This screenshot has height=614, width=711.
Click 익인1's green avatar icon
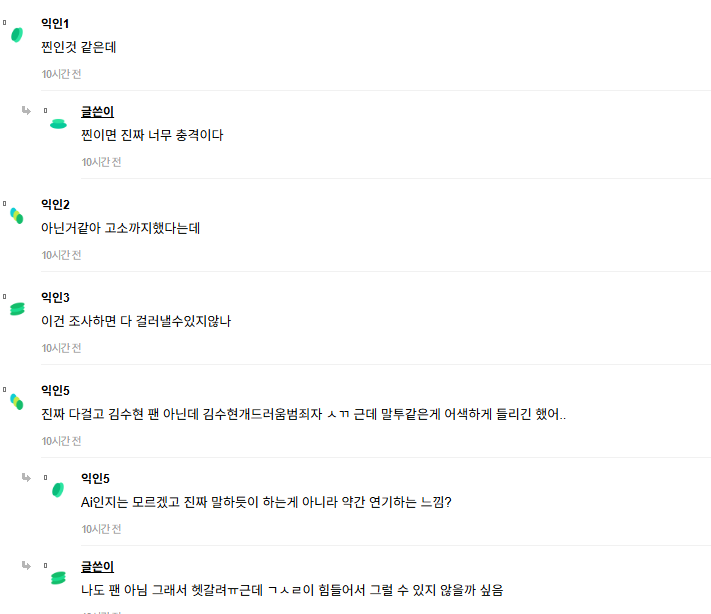coord(17,35)
